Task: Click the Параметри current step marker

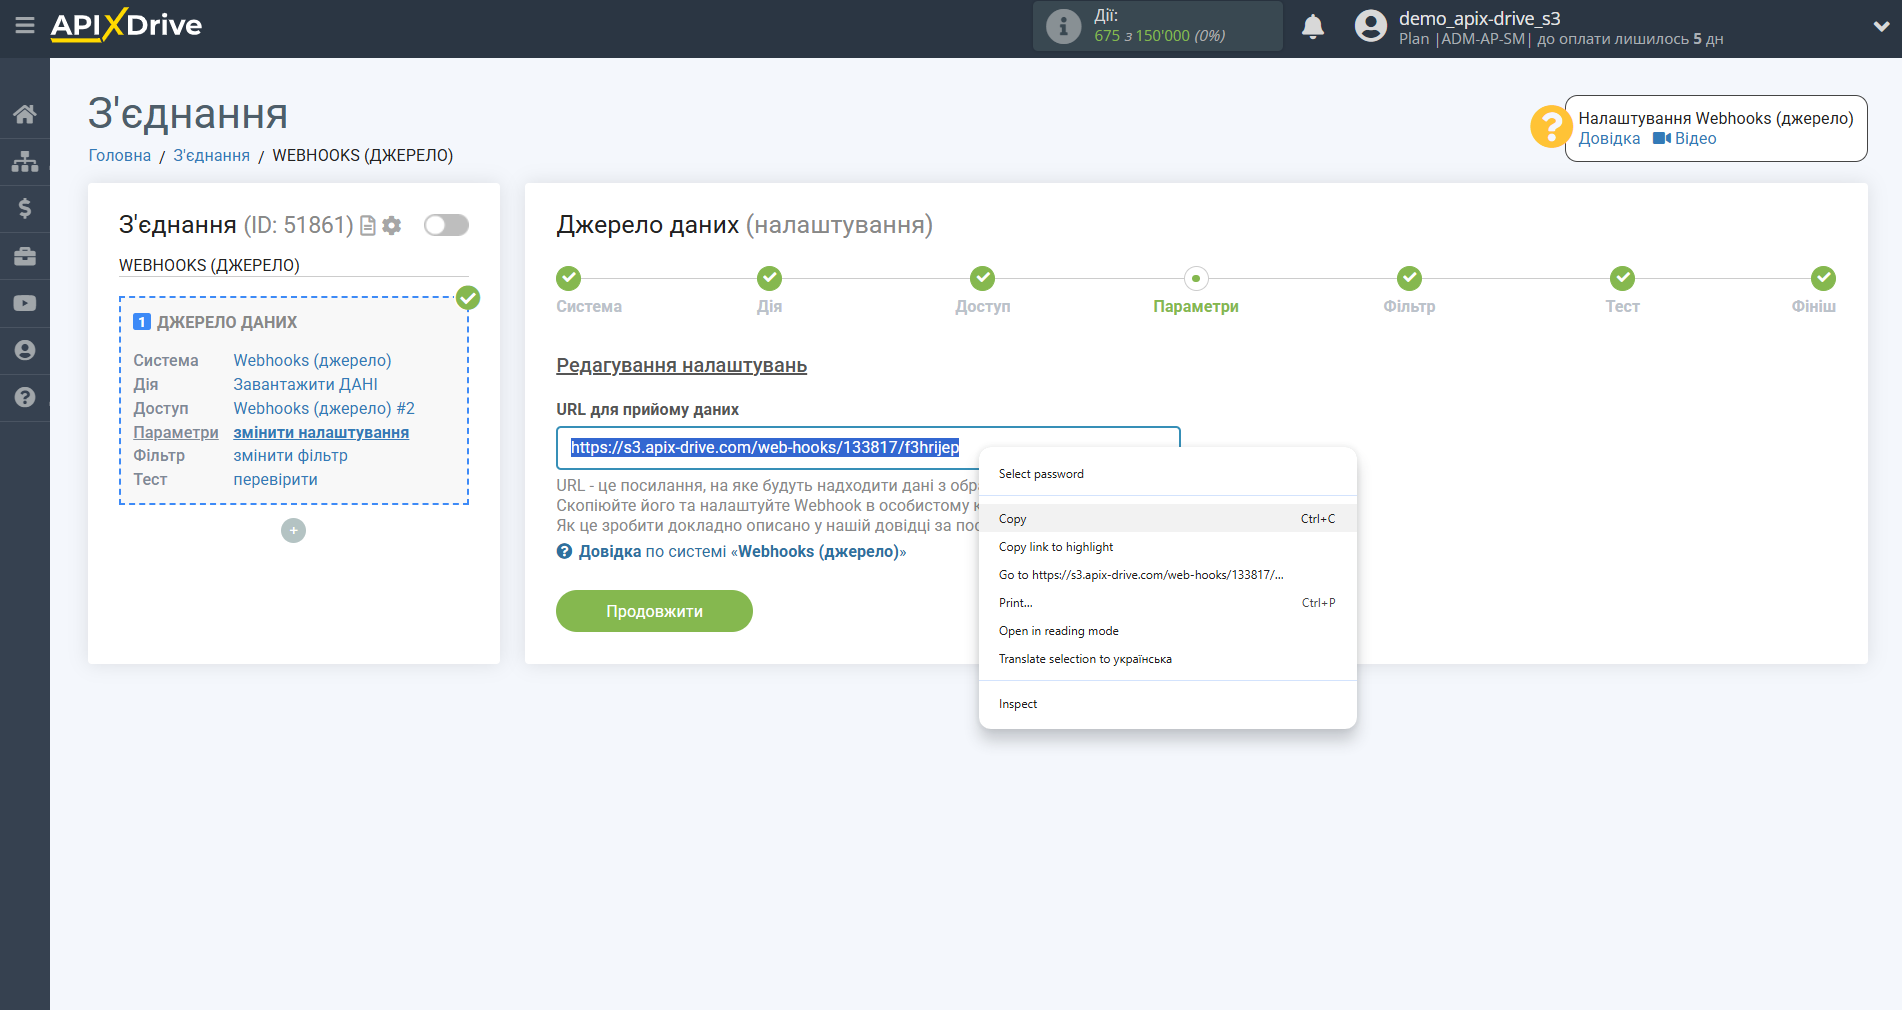Action: click(x=1196, y=278)
